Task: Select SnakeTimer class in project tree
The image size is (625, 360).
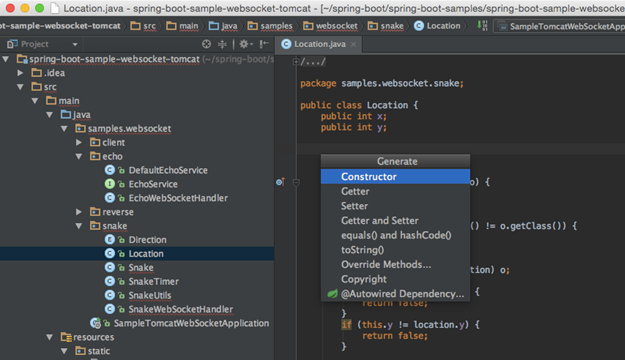Action: (x=153, y=281)
